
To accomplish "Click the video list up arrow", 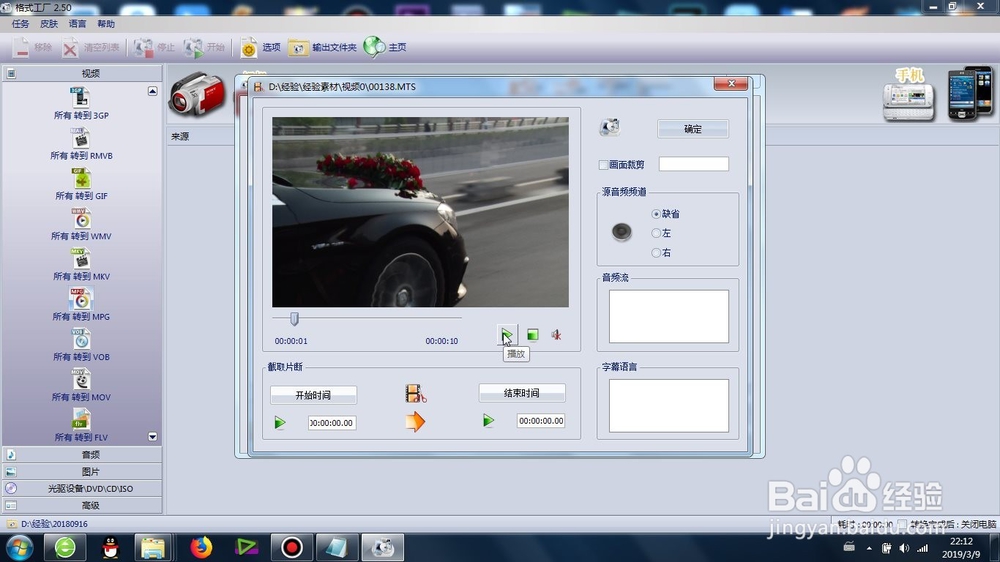I will tap(152, 91).
